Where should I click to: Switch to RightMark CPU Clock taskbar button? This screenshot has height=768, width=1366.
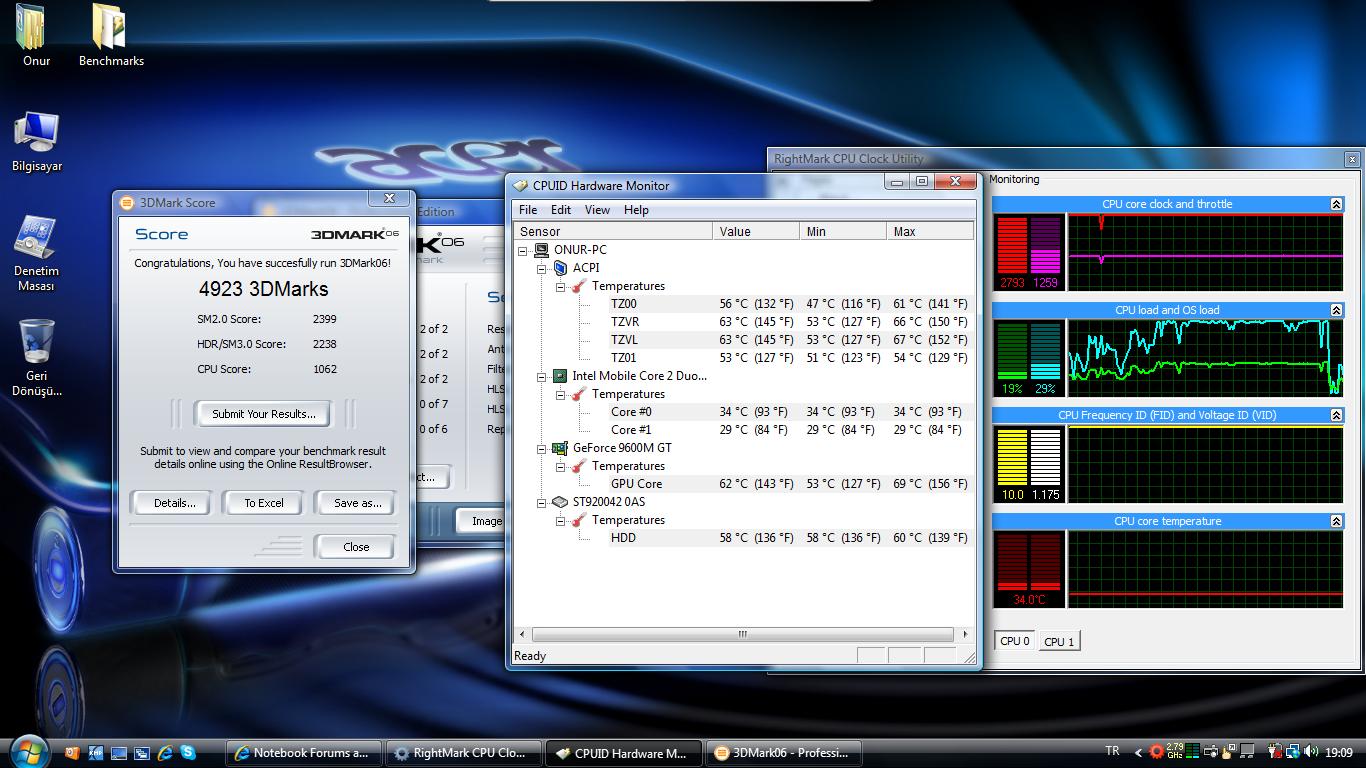463,753
